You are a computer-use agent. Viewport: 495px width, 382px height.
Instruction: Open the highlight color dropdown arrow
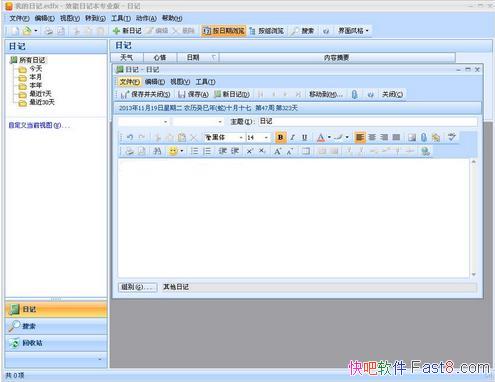(x=347, y=137)
